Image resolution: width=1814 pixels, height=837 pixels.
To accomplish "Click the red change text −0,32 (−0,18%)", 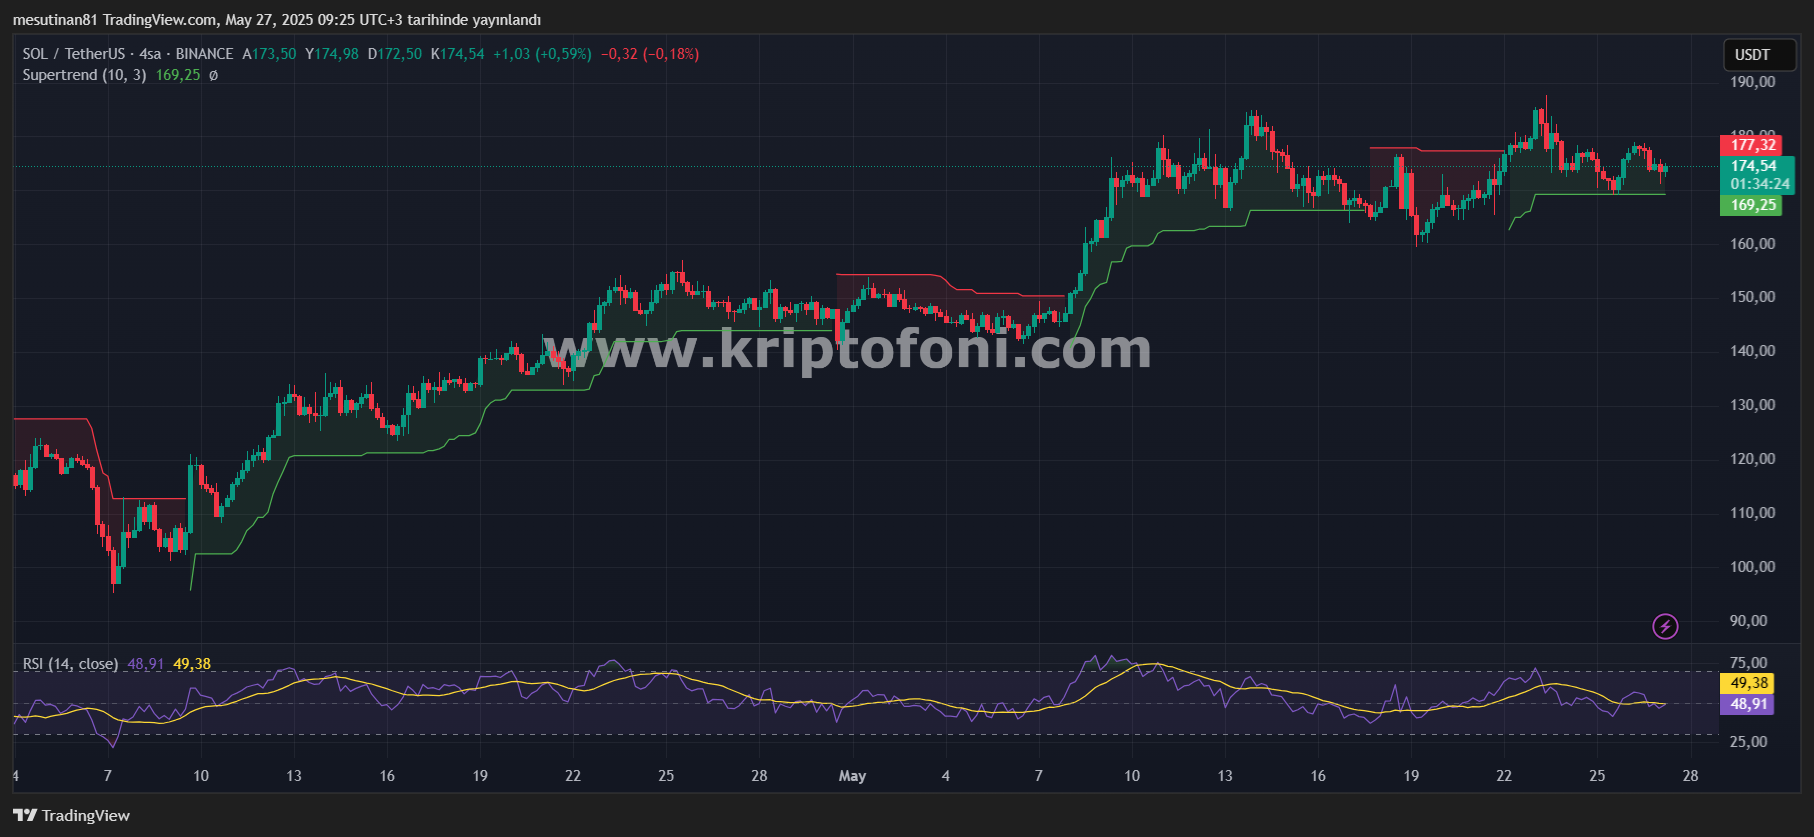I will (x=650, y=54).
